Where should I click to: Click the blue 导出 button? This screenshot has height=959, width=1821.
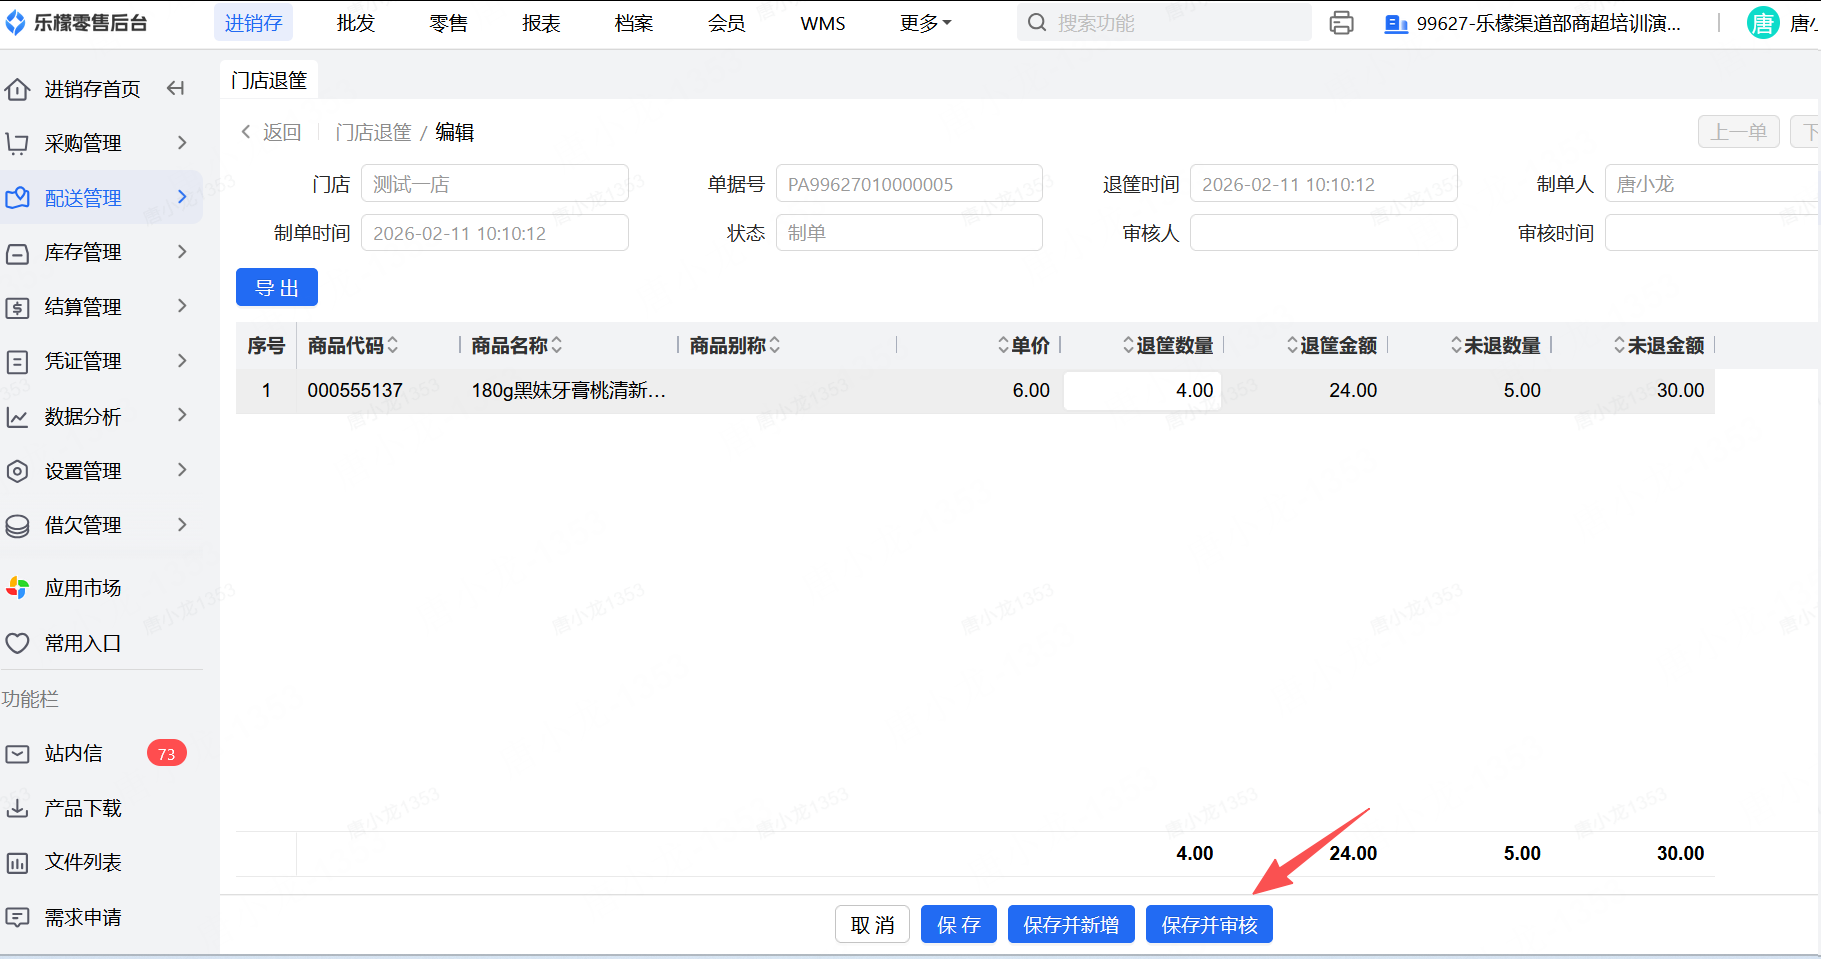point(277,288)
